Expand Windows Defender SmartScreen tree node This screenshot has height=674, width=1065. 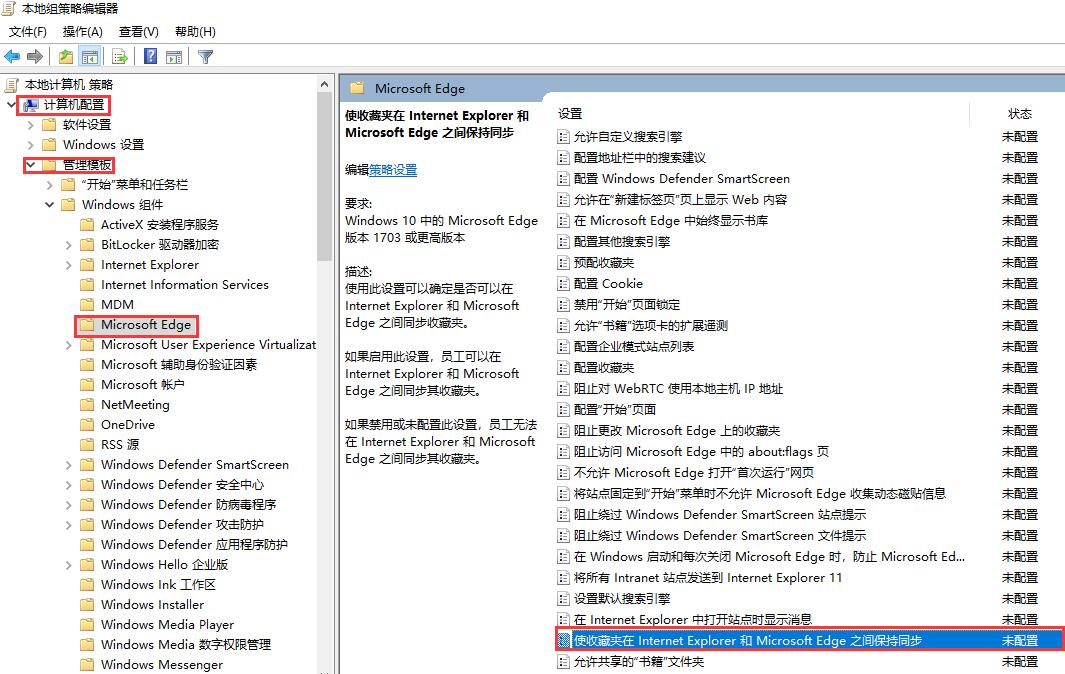(x=69, y=465)
